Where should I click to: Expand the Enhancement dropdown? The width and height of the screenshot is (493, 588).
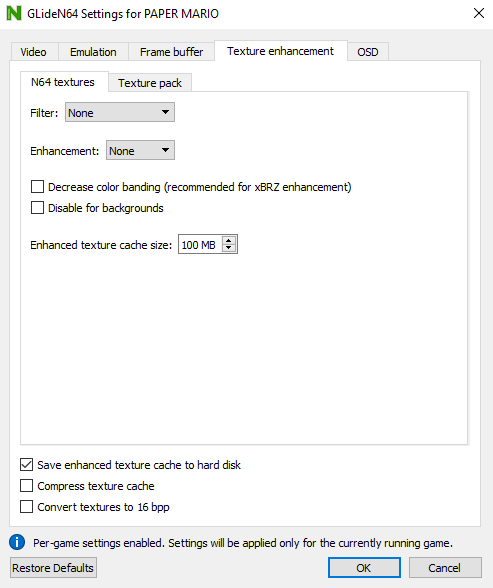(140, 150)
